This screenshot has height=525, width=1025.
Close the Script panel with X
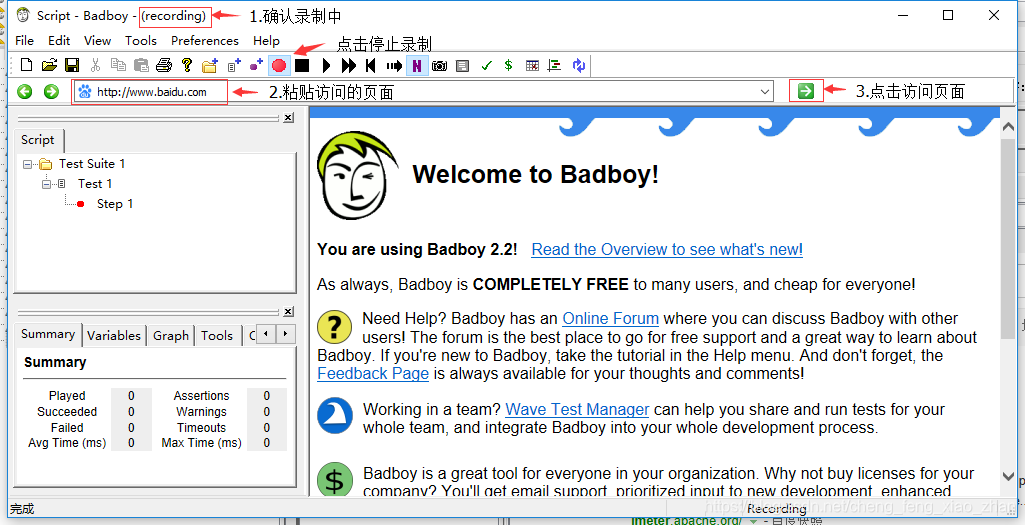(x=288, y=118)
